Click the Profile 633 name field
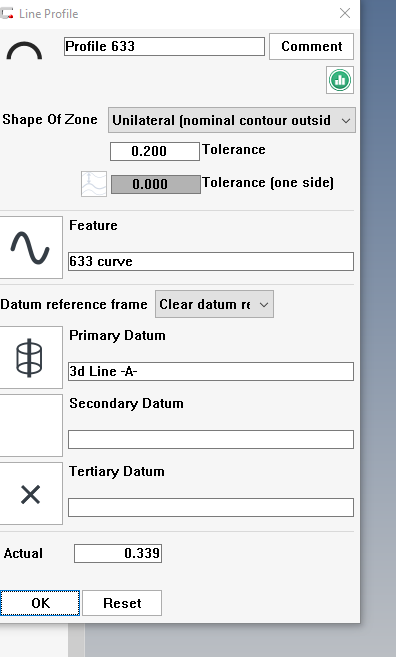396x657 pixels. 164,47
